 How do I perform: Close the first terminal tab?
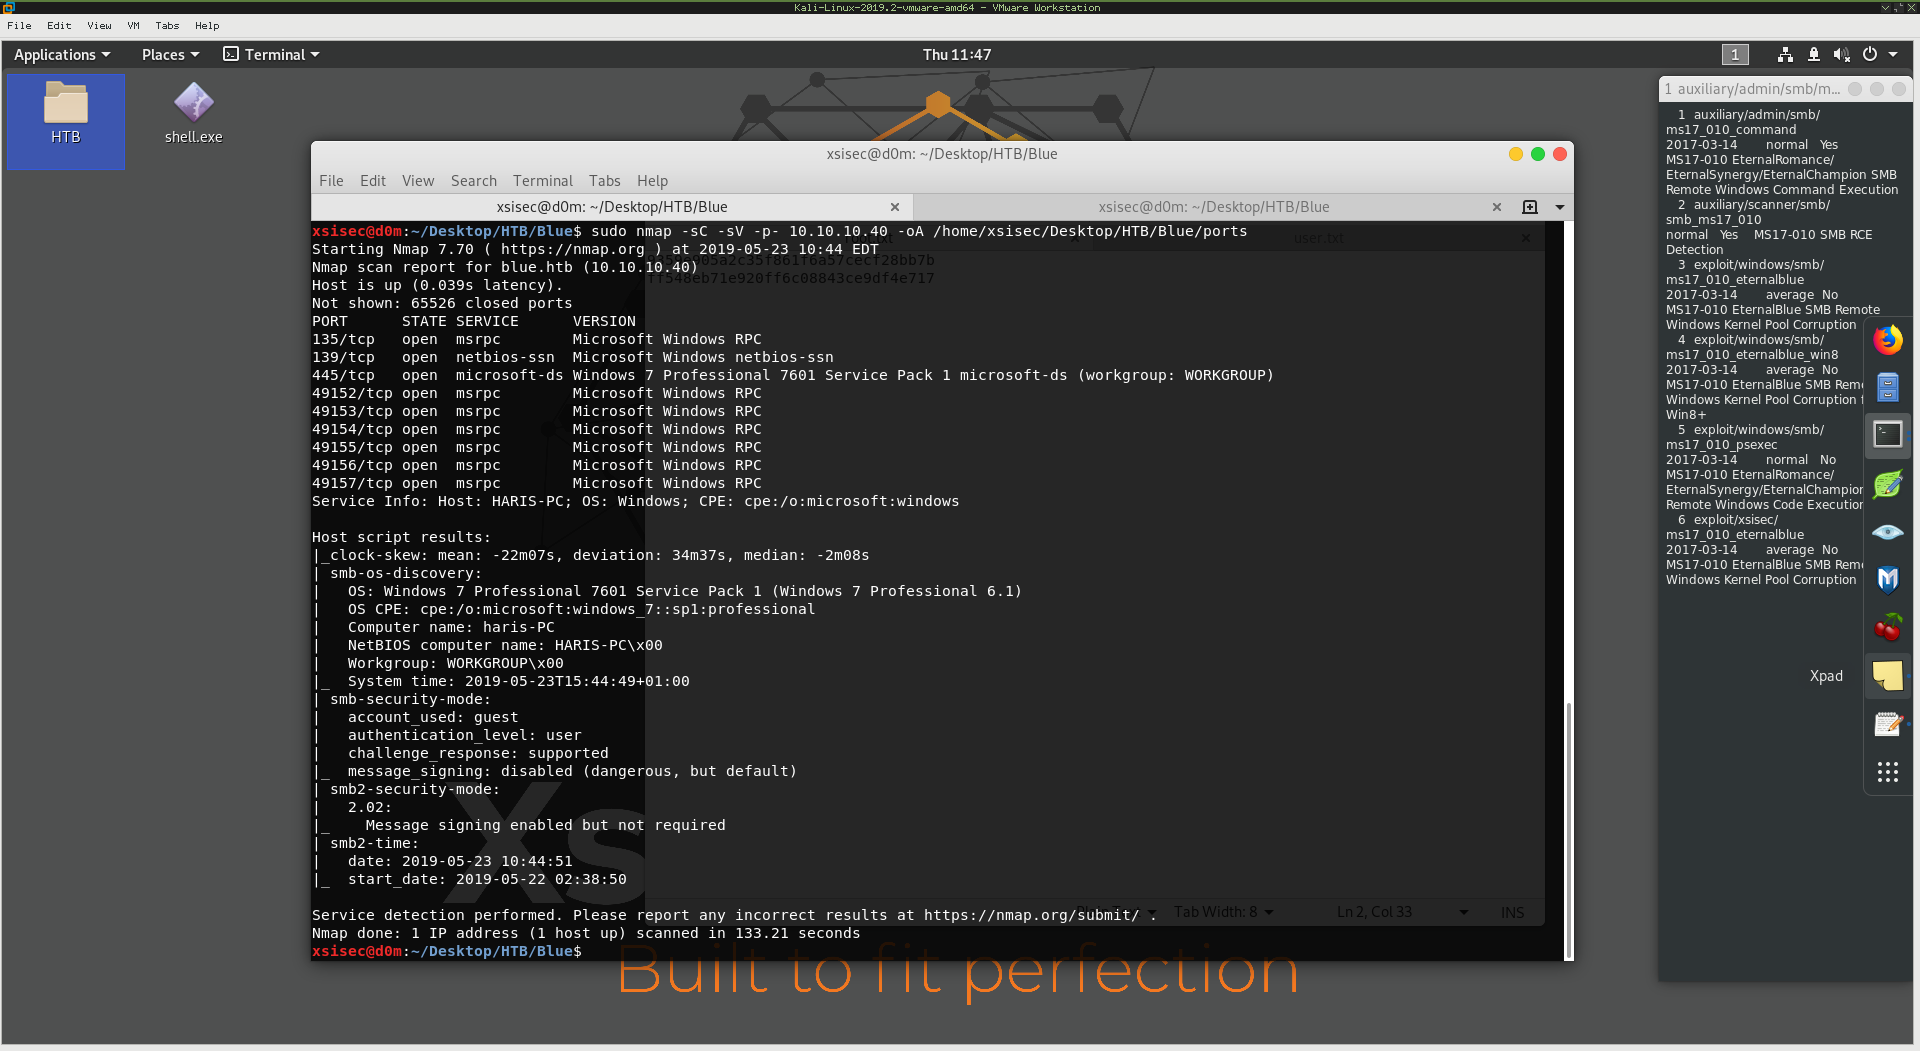tap(895, 207)
